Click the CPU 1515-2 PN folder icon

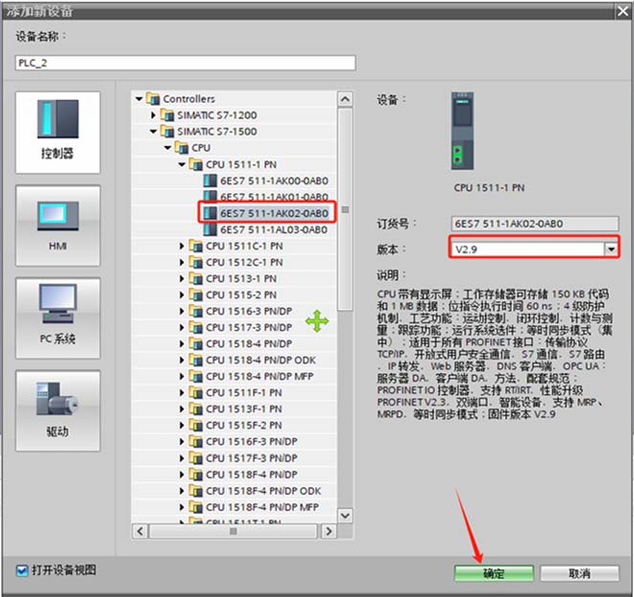pos(196,294)
